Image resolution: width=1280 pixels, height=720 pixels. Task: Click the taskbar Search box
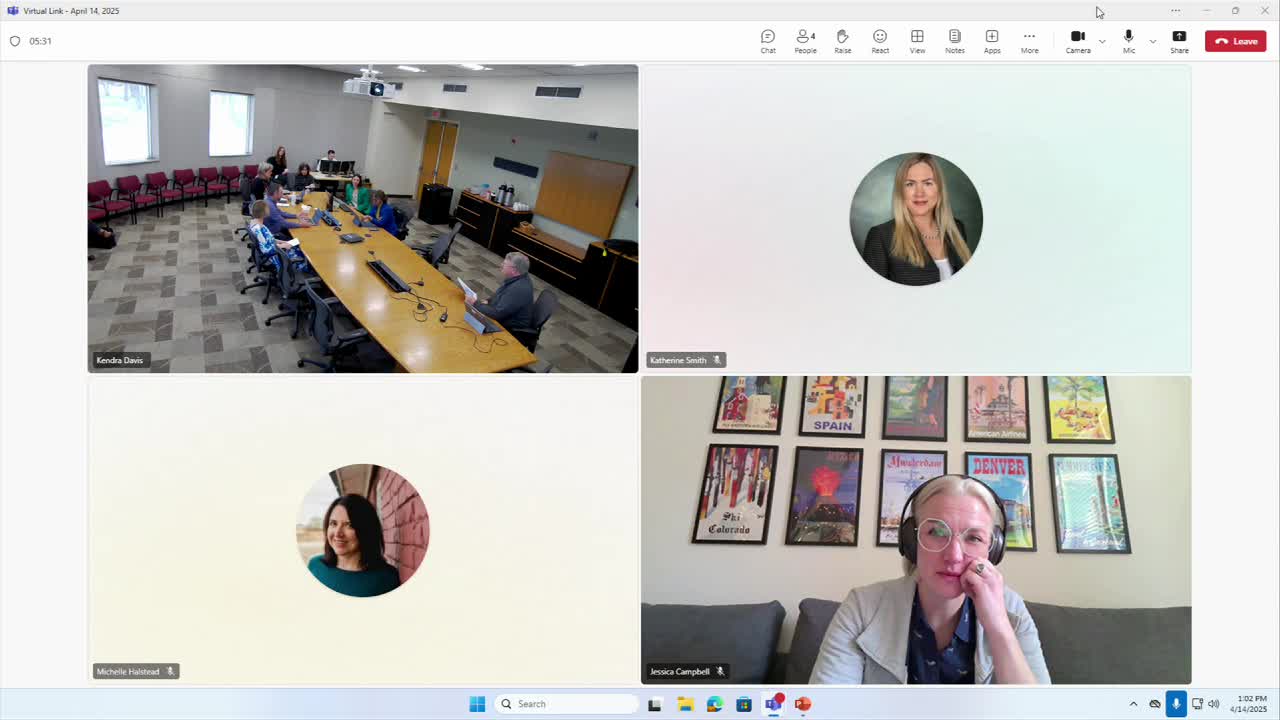point(566,704)
